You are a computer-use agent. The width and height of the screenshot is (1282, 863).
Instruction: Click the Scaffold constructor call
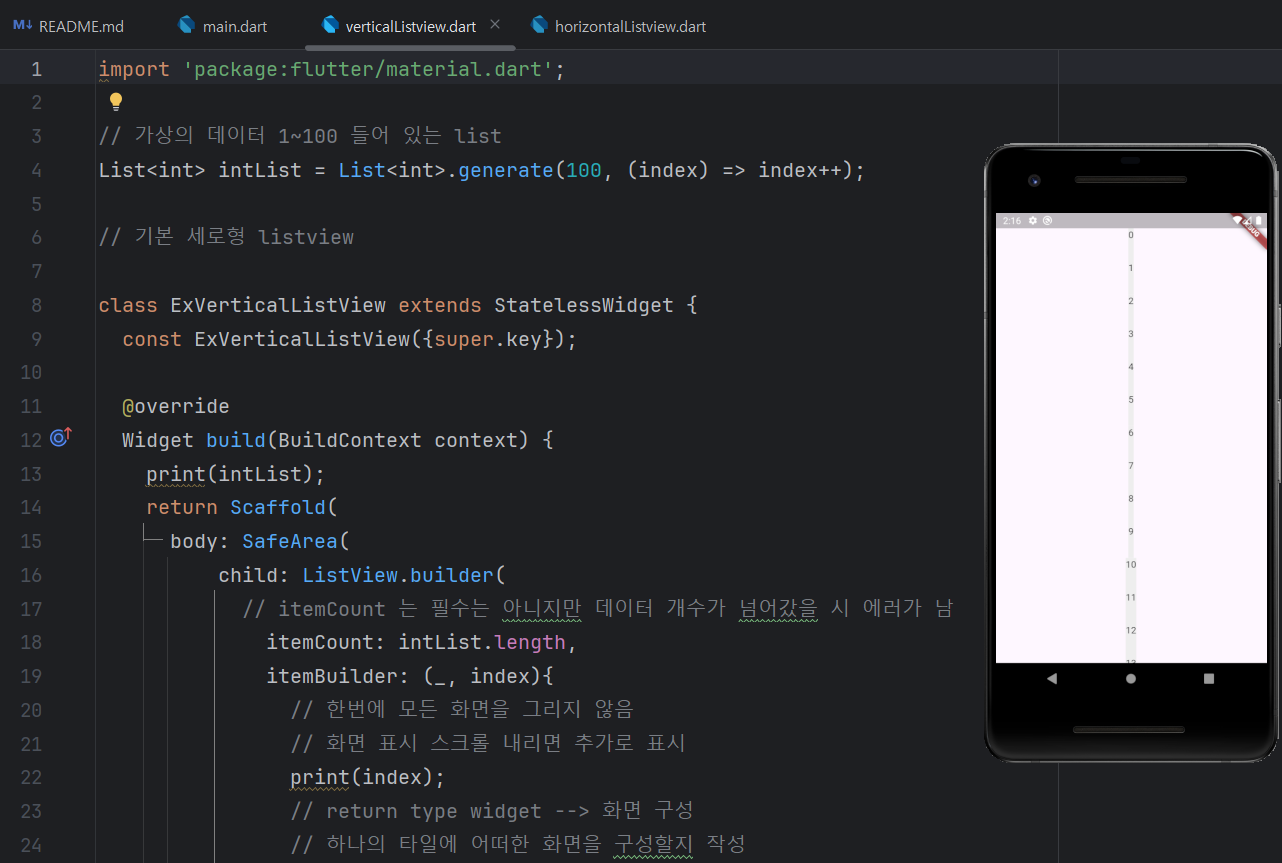pos(278,507)
